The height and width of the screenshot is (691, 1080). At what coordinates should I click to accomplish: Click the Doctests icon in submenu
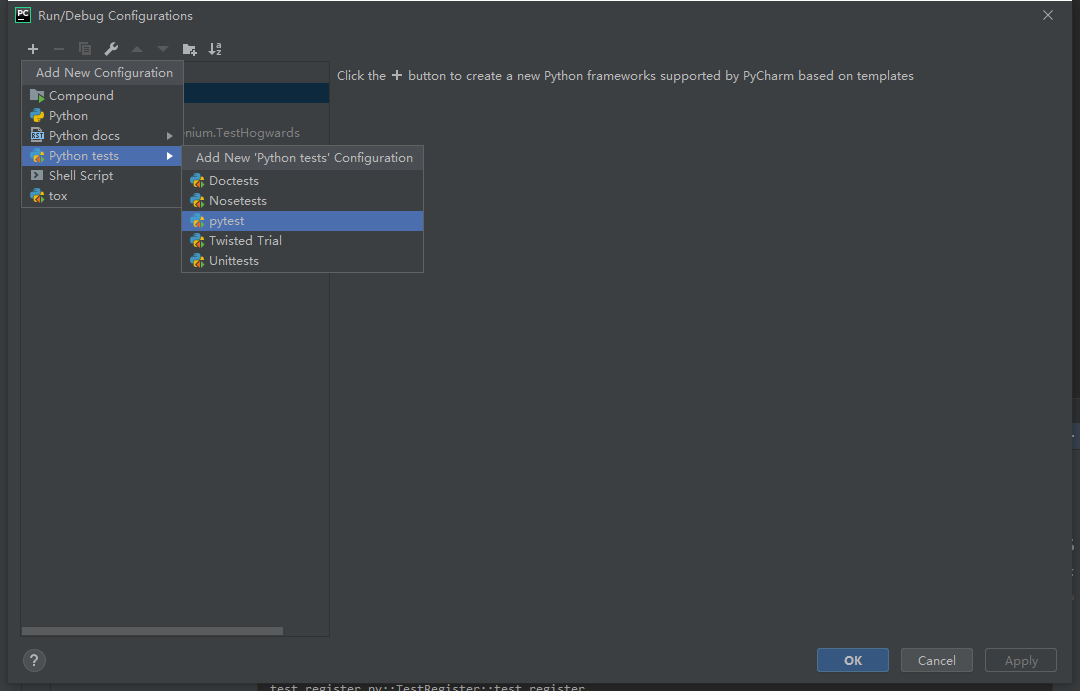click(x=197, y=181)
